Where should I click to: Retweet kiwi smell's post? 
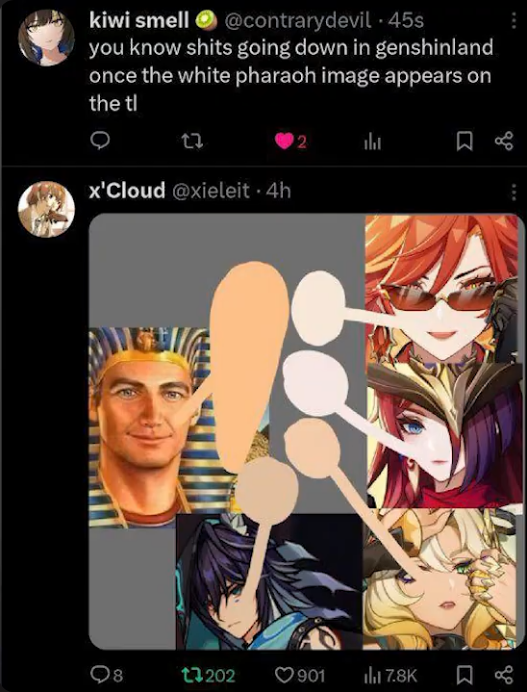pos(192,141)
